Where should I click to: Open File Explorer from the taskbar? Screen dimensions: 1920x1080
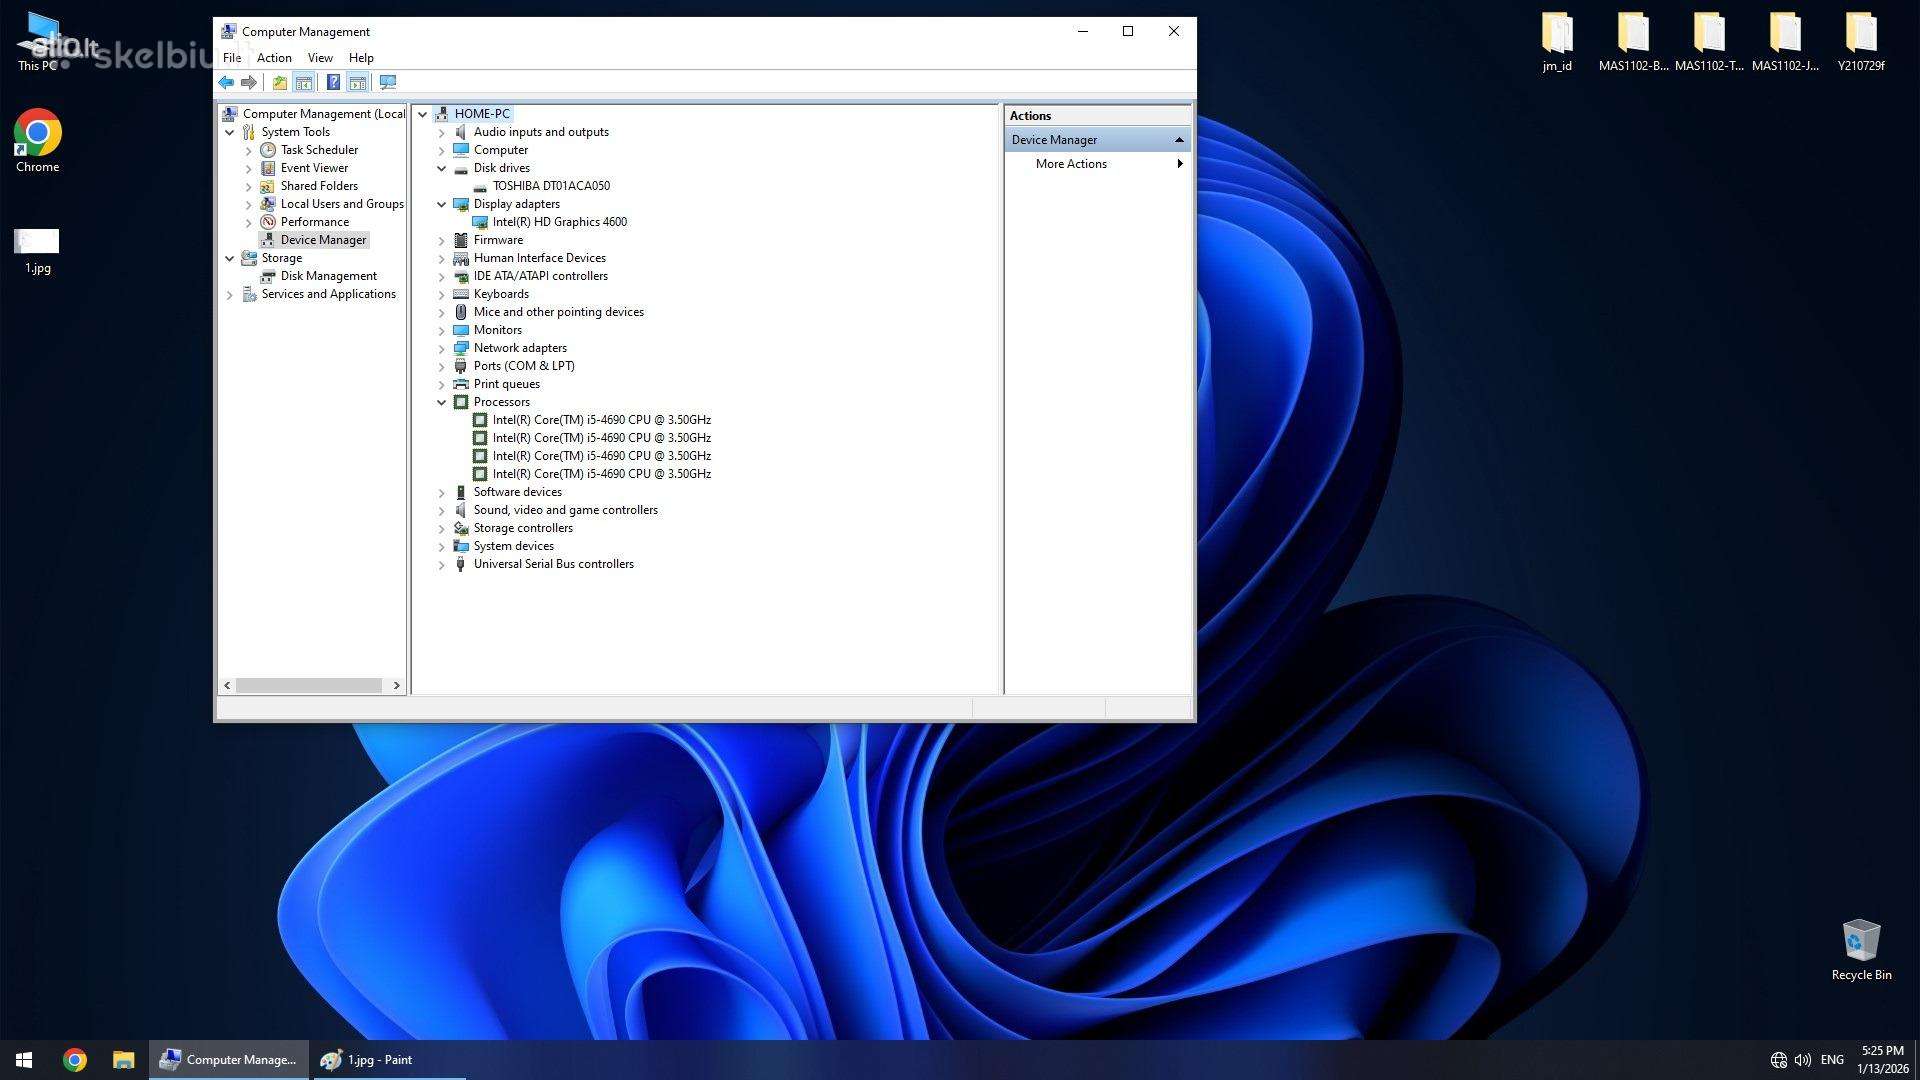click(x=123, y=1060)
